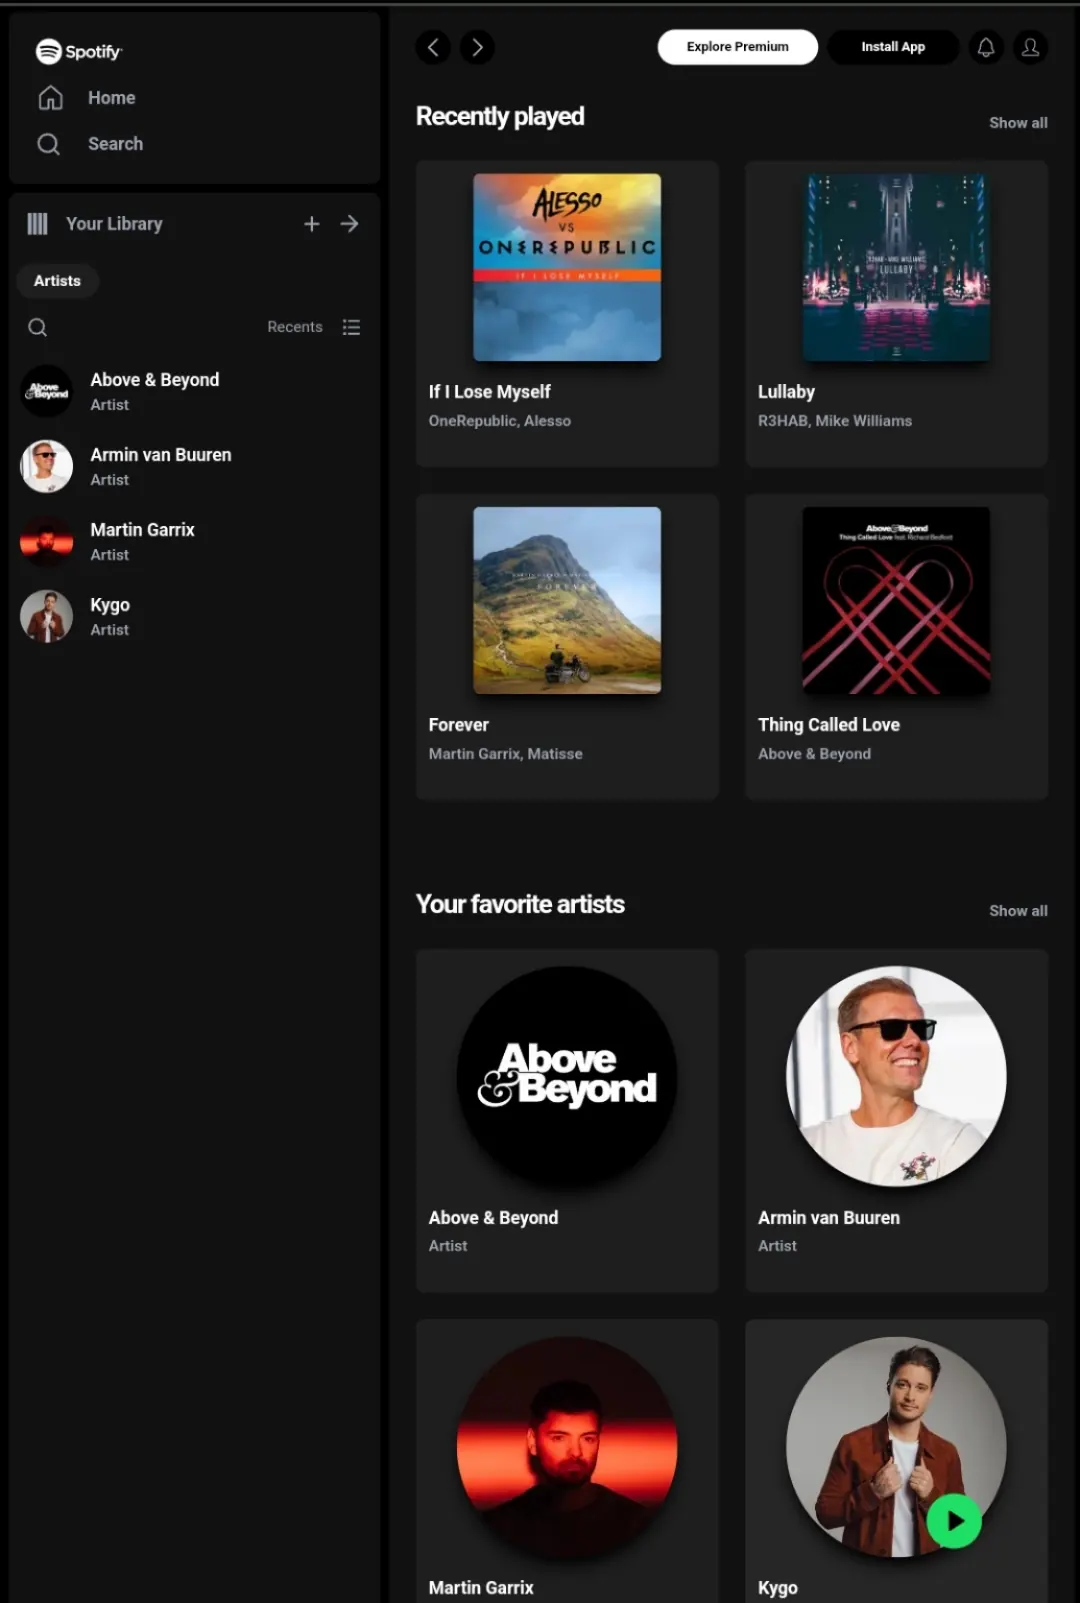Click 'Martin Garrix, Matisse' artist text

point(506,754)
